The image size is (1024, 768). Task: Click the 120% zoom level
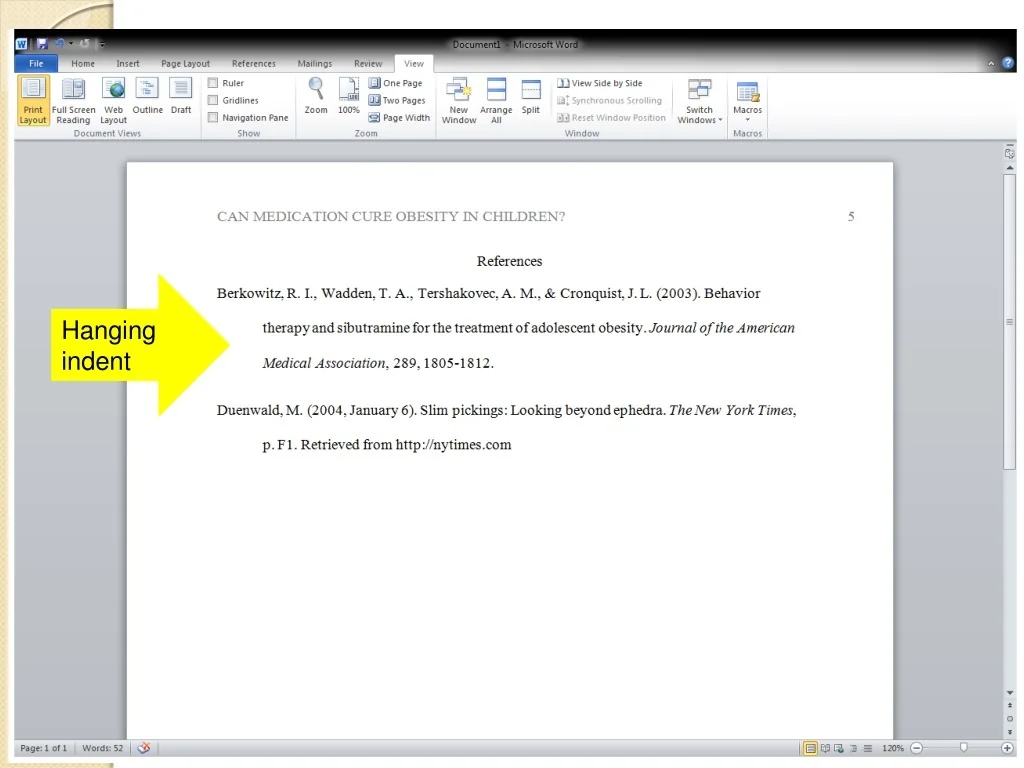pos(893,748)
